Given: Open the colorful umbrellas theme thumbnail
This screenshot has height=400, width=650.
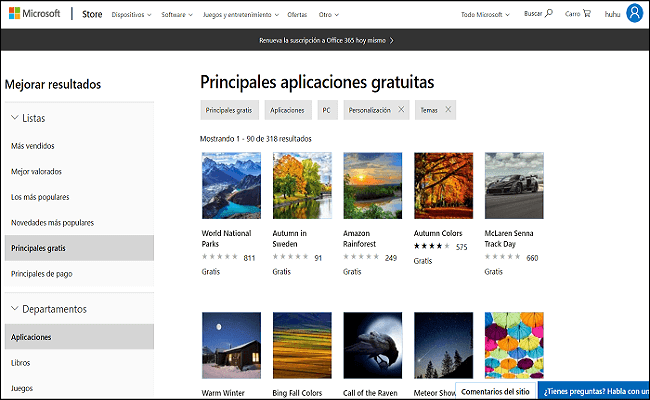Looking at the screenshot, I should click(514, 345).
